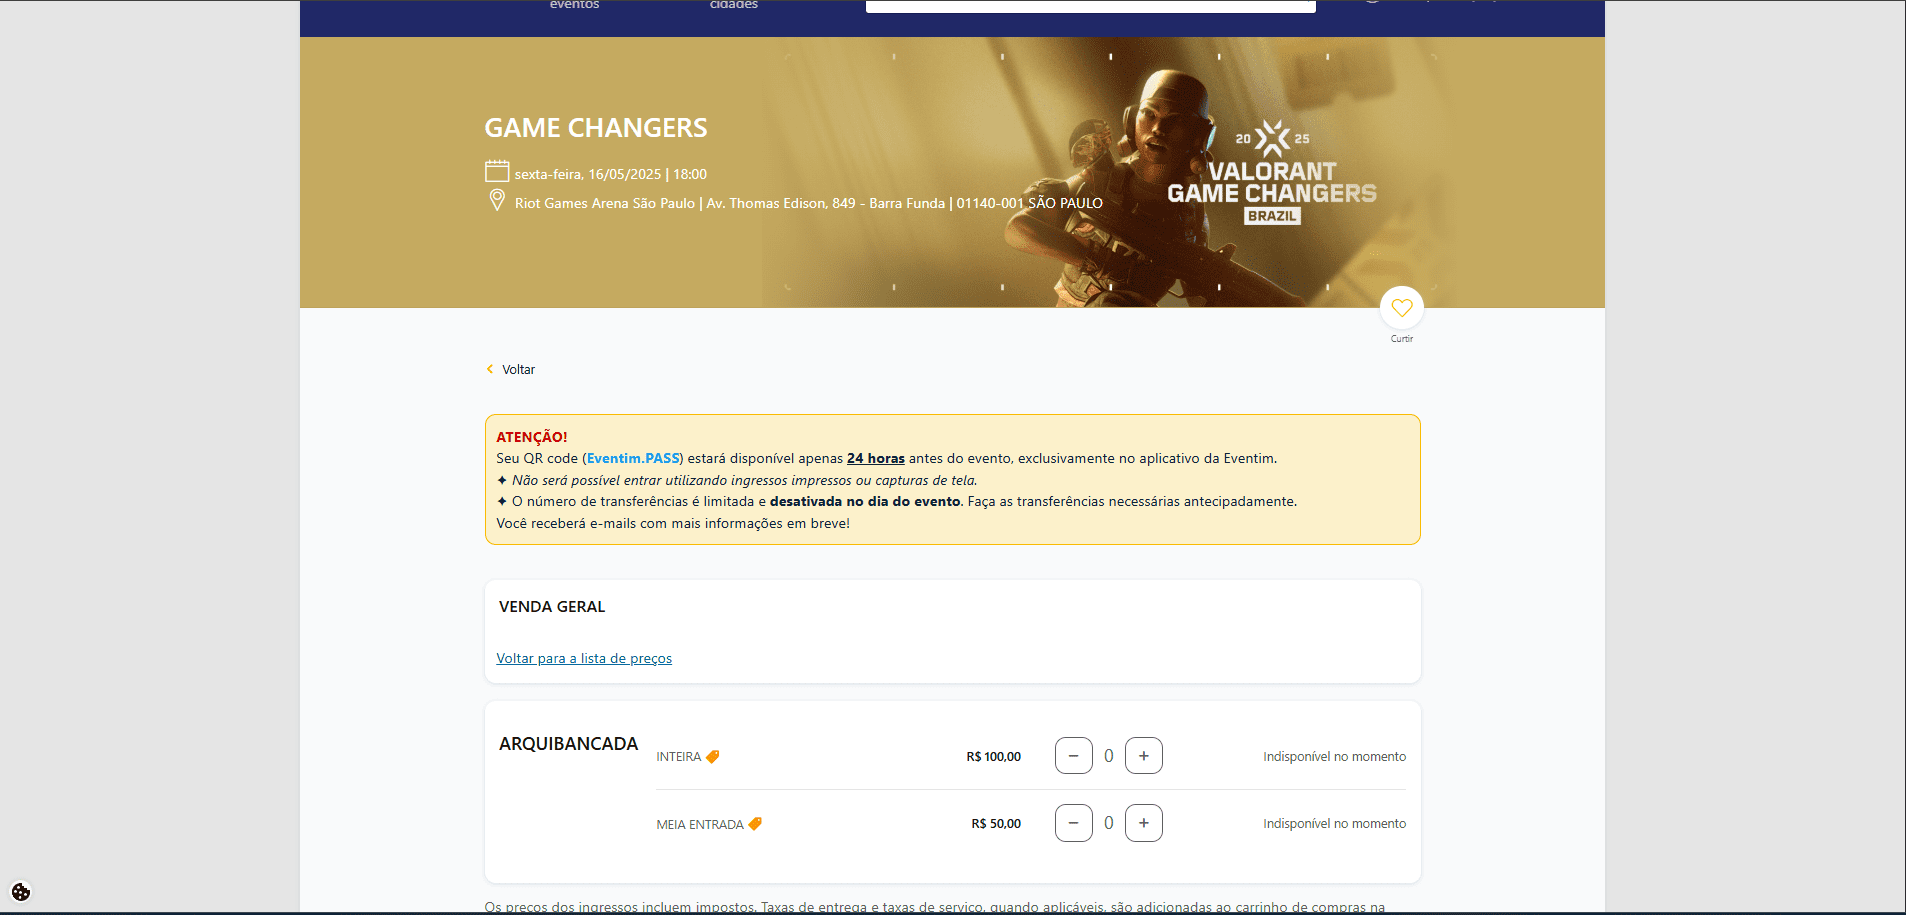This screenshot has height=915, width=1906.
Task: Go back via the Voltar link
Action: point(518,369)
